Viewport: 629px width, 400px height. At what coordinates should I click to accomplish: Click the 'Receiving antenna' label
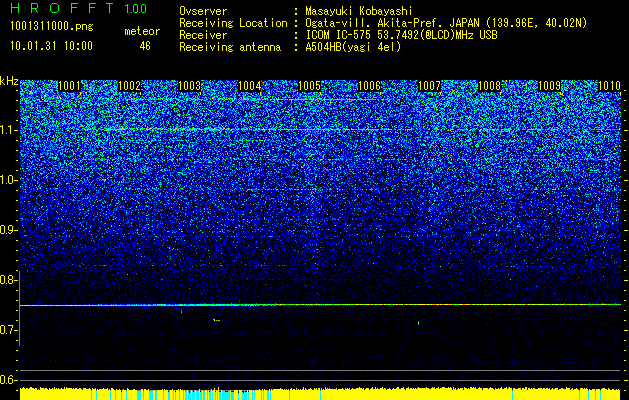click(x=230, y=47)
